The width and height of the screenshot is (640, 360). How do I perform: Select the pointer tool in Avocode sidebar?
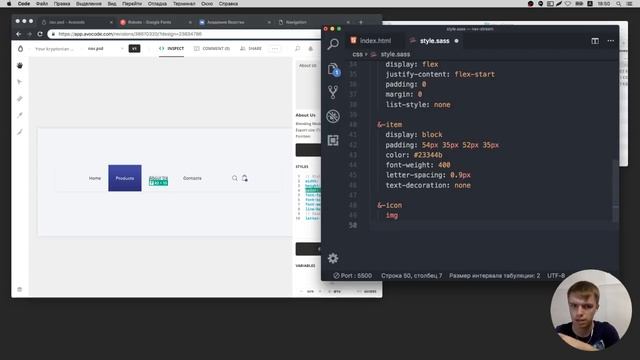[20, 82]
